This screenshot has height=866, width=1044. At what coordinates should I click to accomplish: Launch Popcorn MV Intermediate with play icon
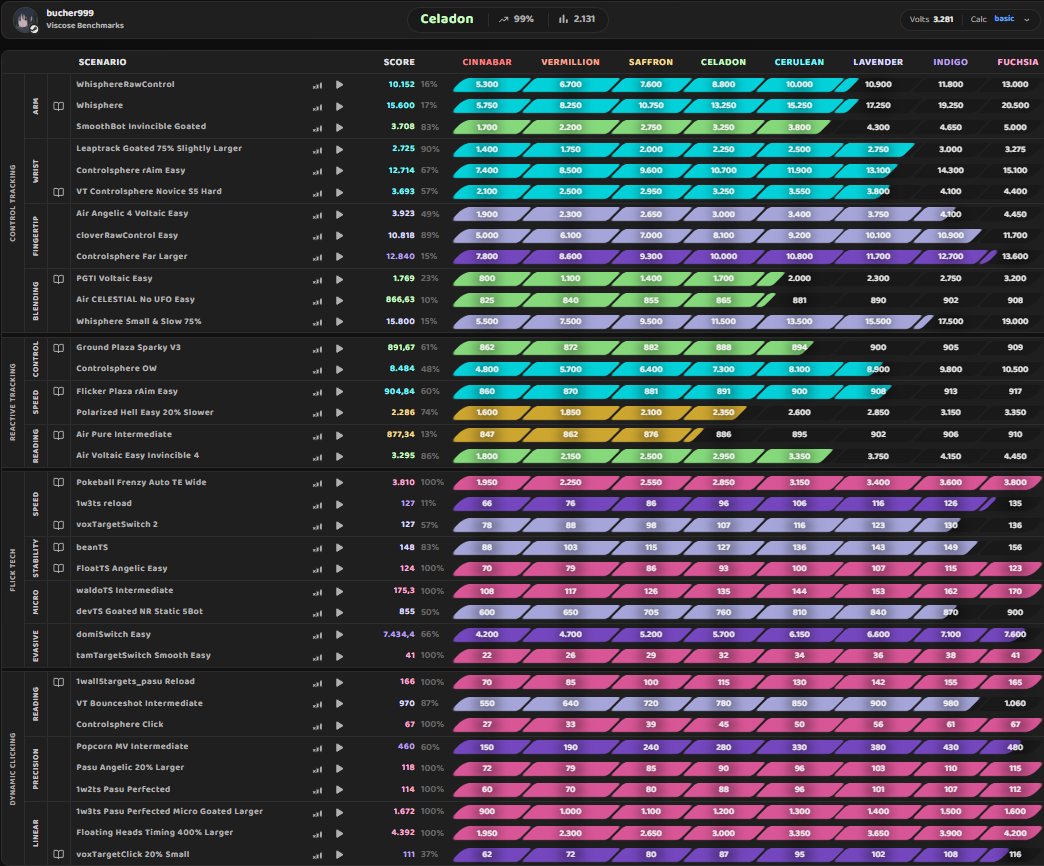point(340,748)
